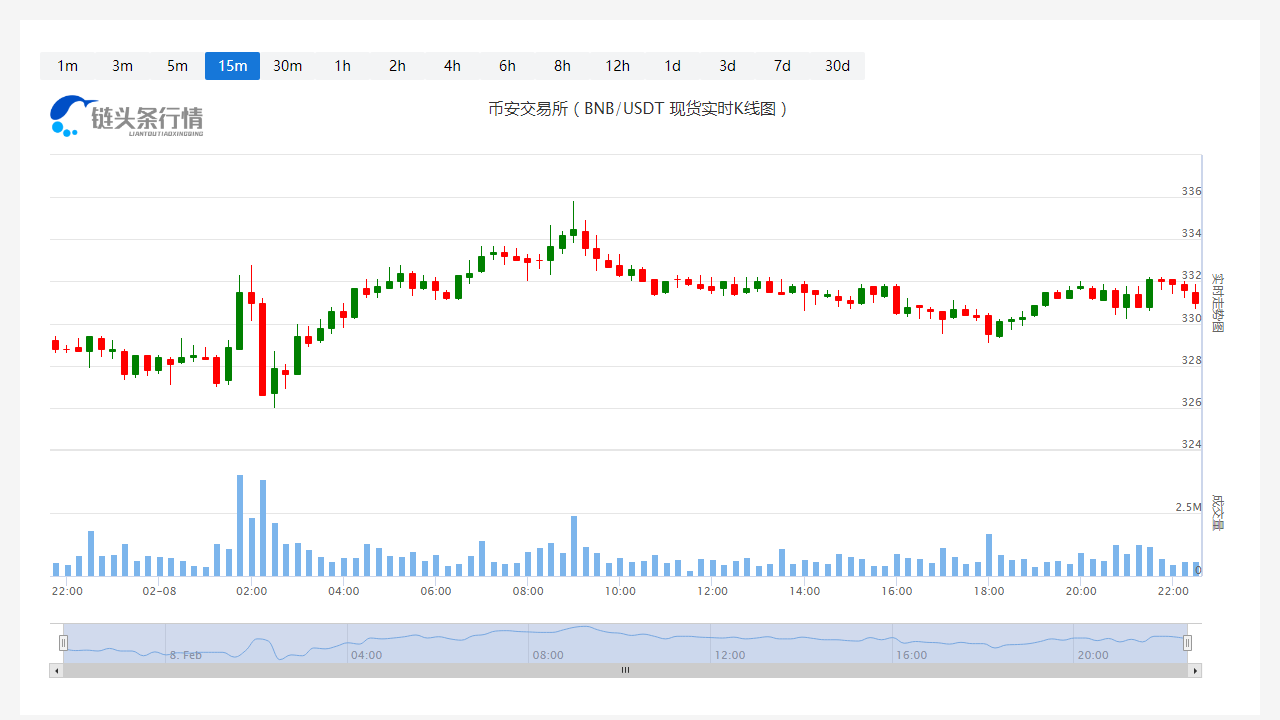Screen dimensions: 1280x720
Task: Select the 3m interval tab
Action: (x=122, y=66)
